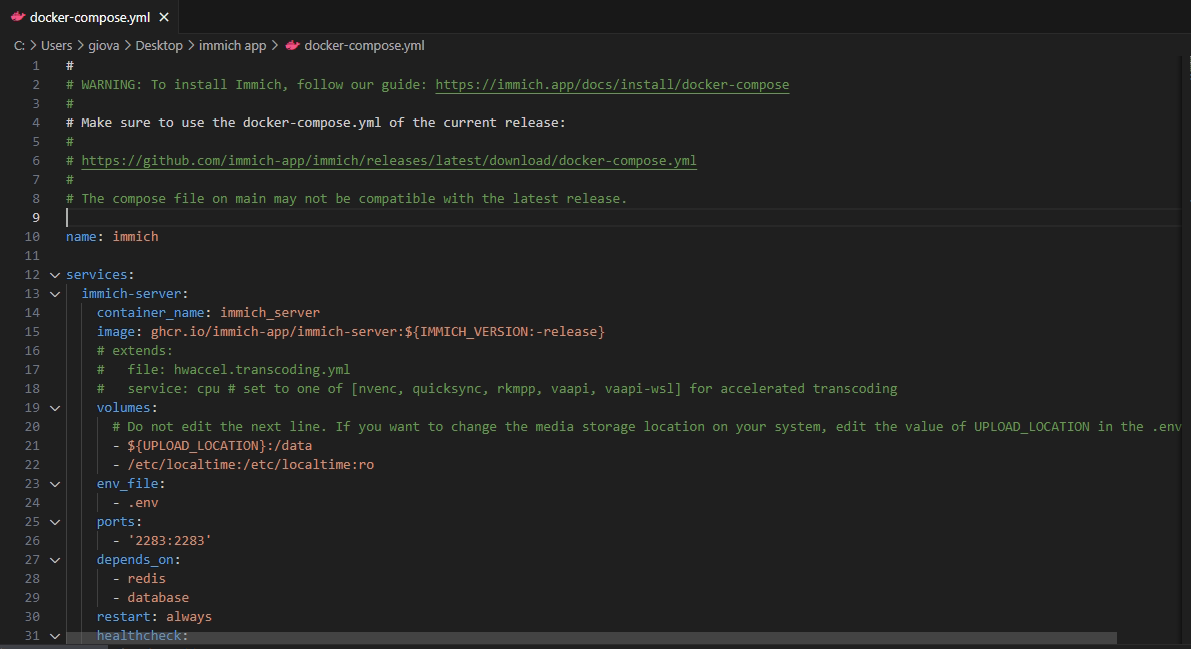Open breadcrumb segment 'Desktop'

tap(159, 46)
